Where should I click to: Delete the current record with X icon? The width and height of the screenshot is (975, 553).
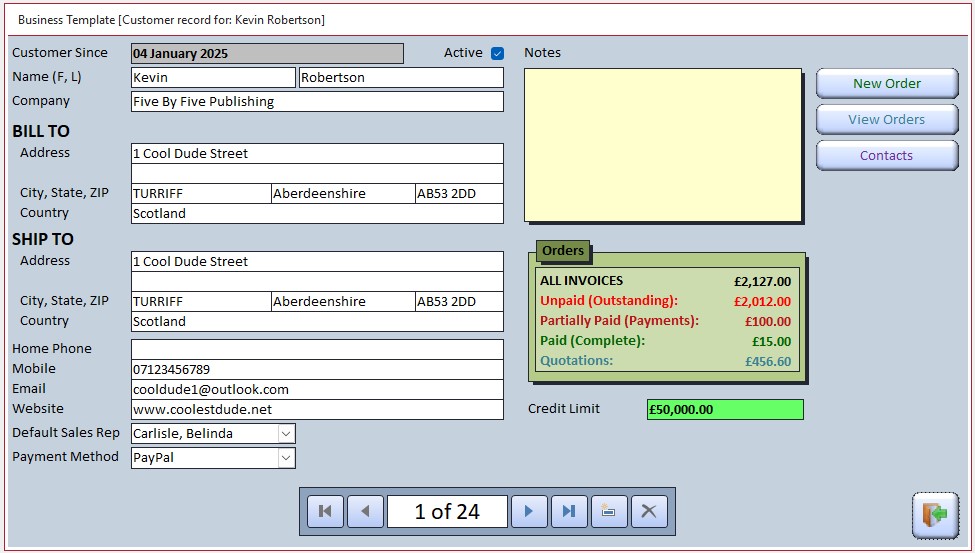coord(648,511)
